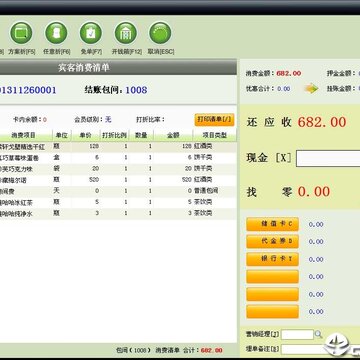Click the 金额 column header

[173, 135]
